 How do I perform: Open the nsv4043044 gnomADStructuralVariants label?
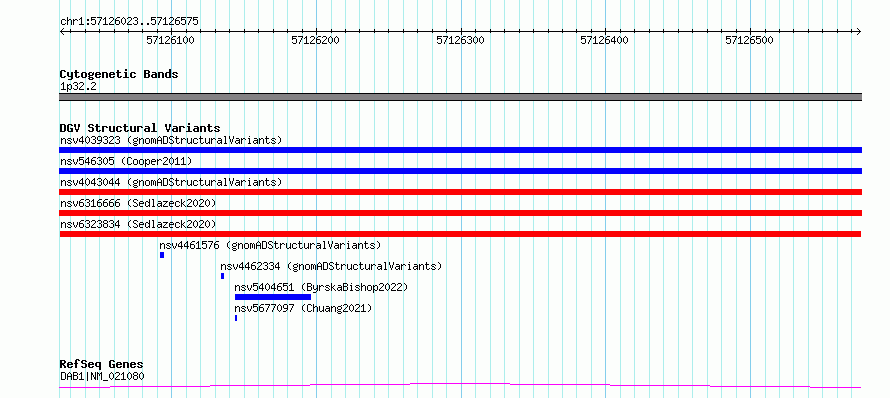point(171,182)
